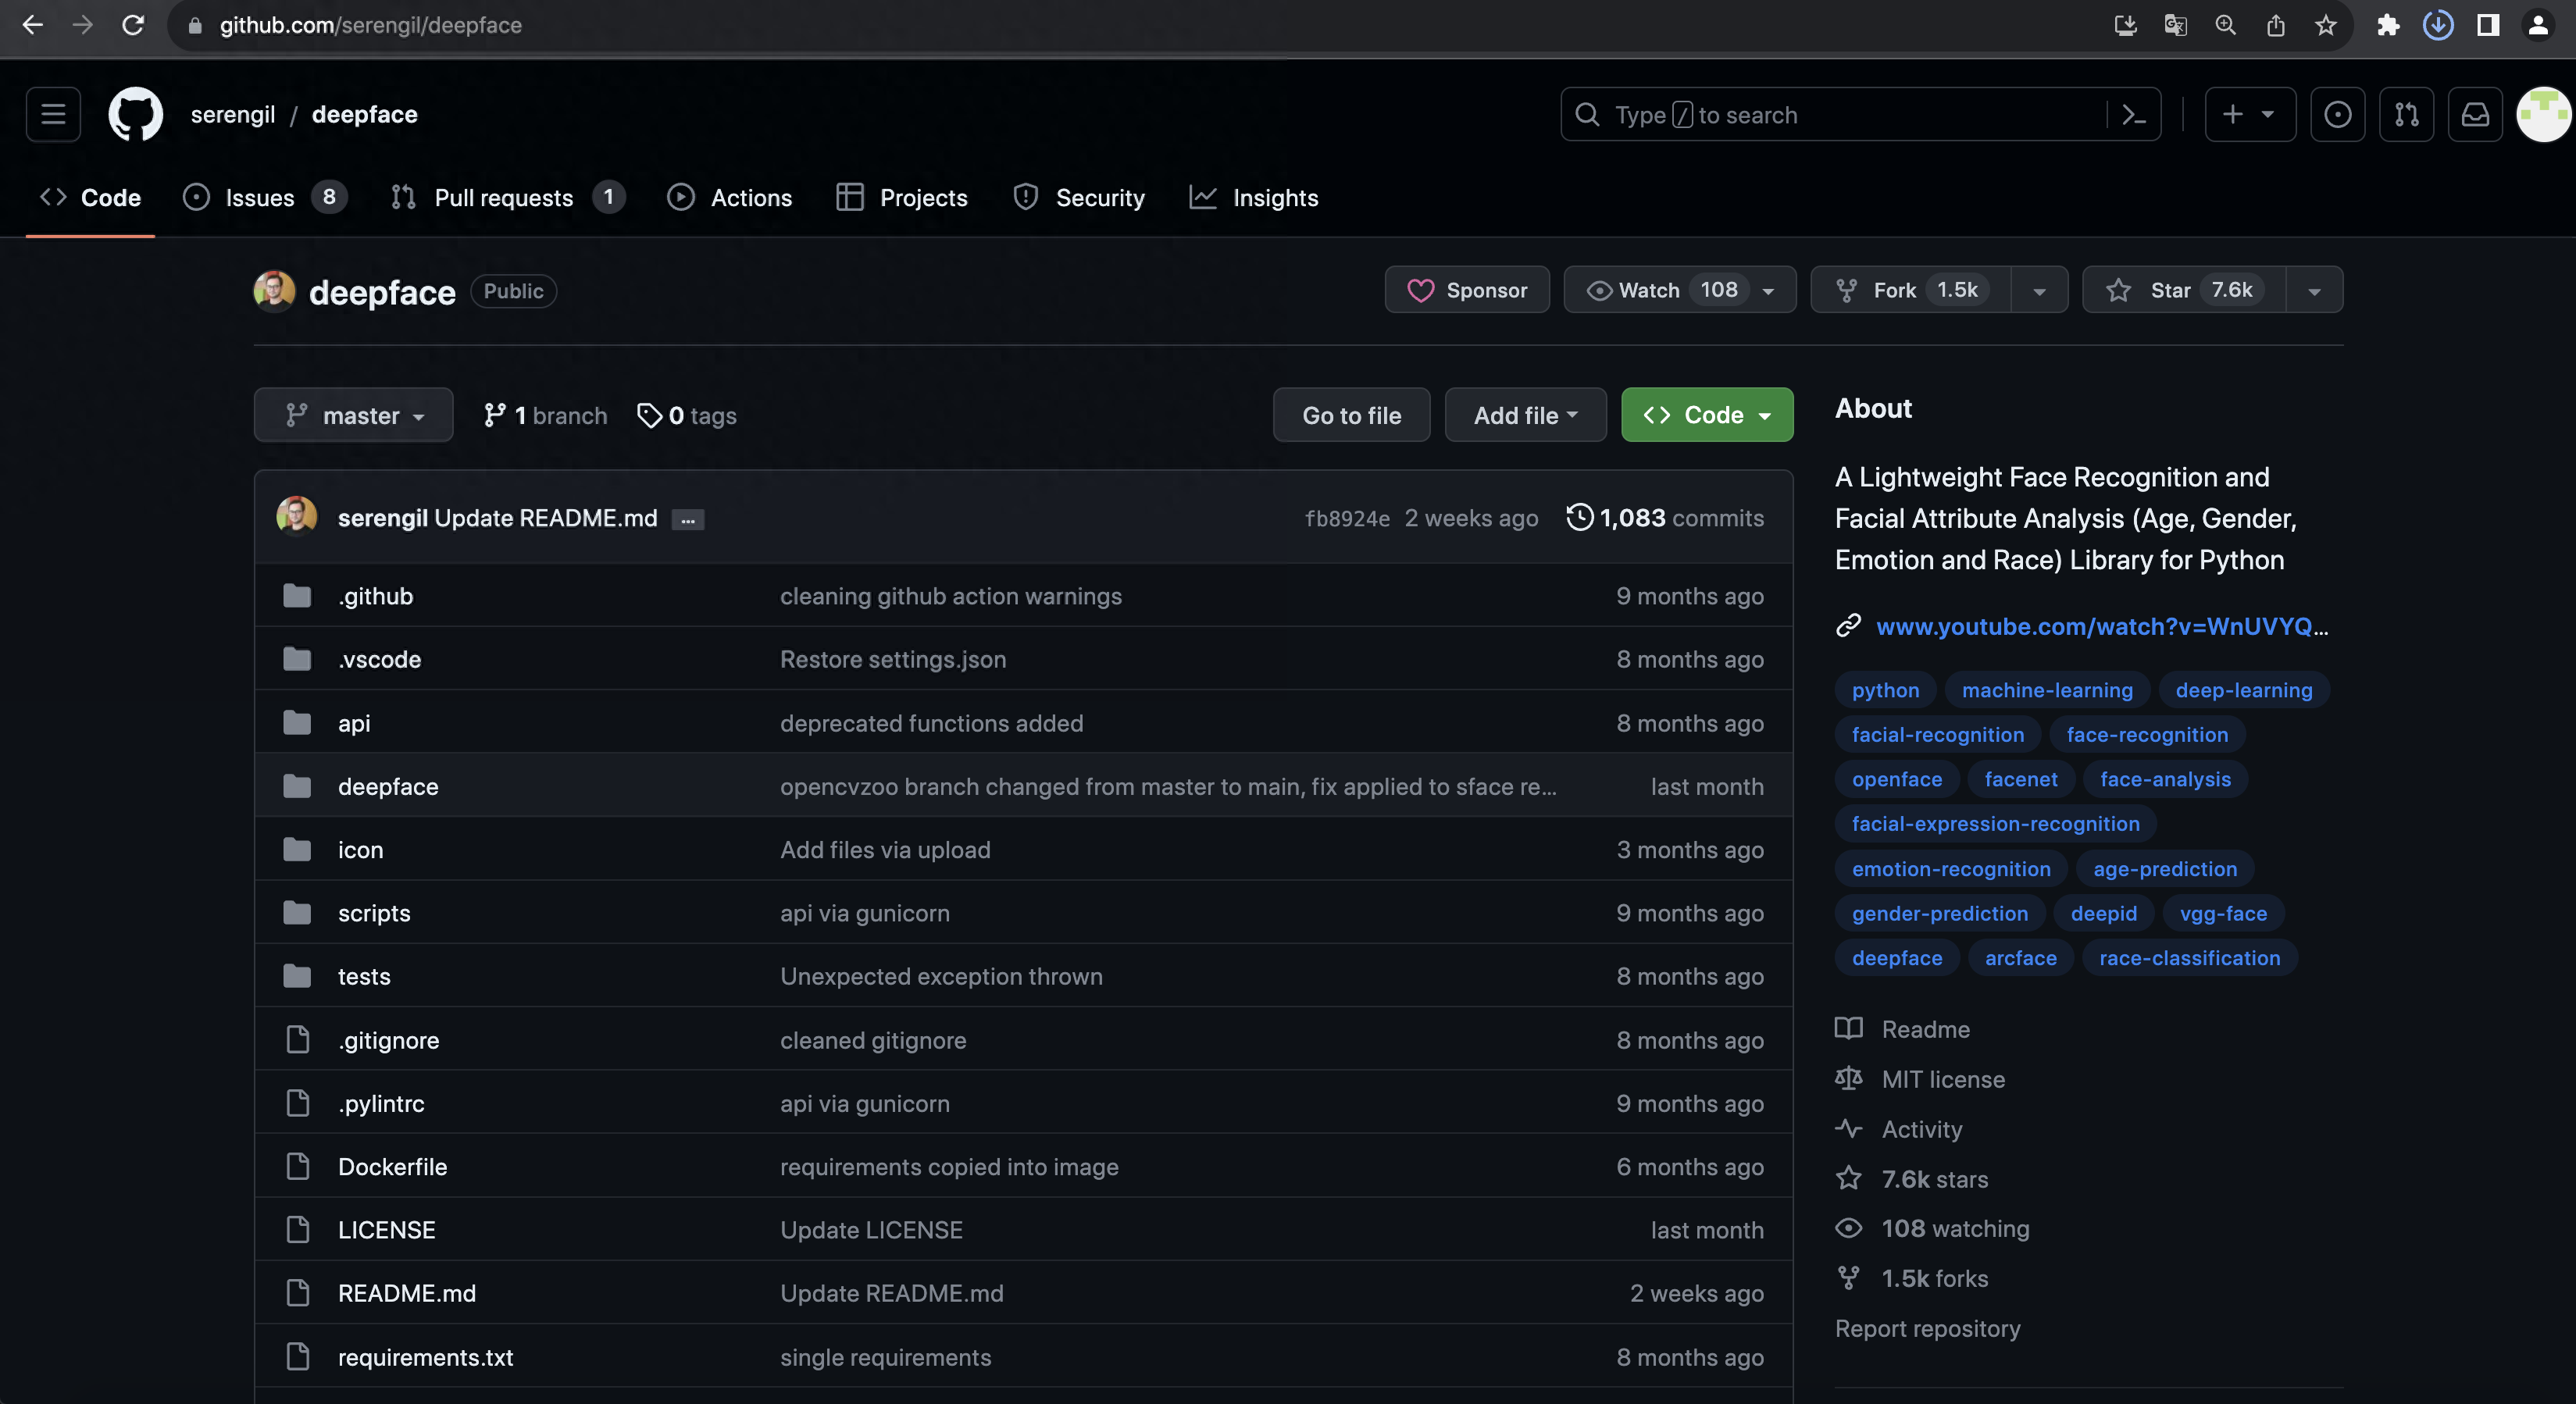View the 1,083 commits history
This screenshot has height=1404, width=2576.
click(1665, 518)
